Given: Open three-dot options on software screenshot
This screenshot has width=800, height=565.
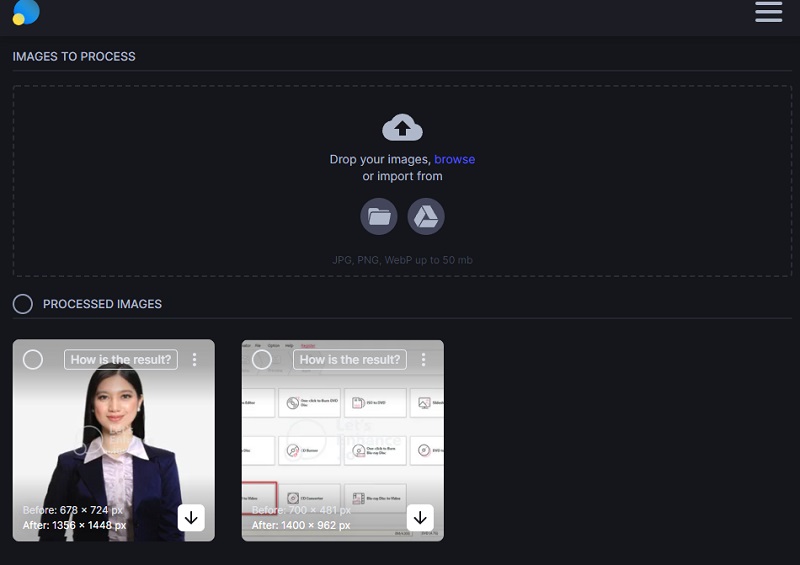Looking at the screenshot, I should [x=423, y=359].
